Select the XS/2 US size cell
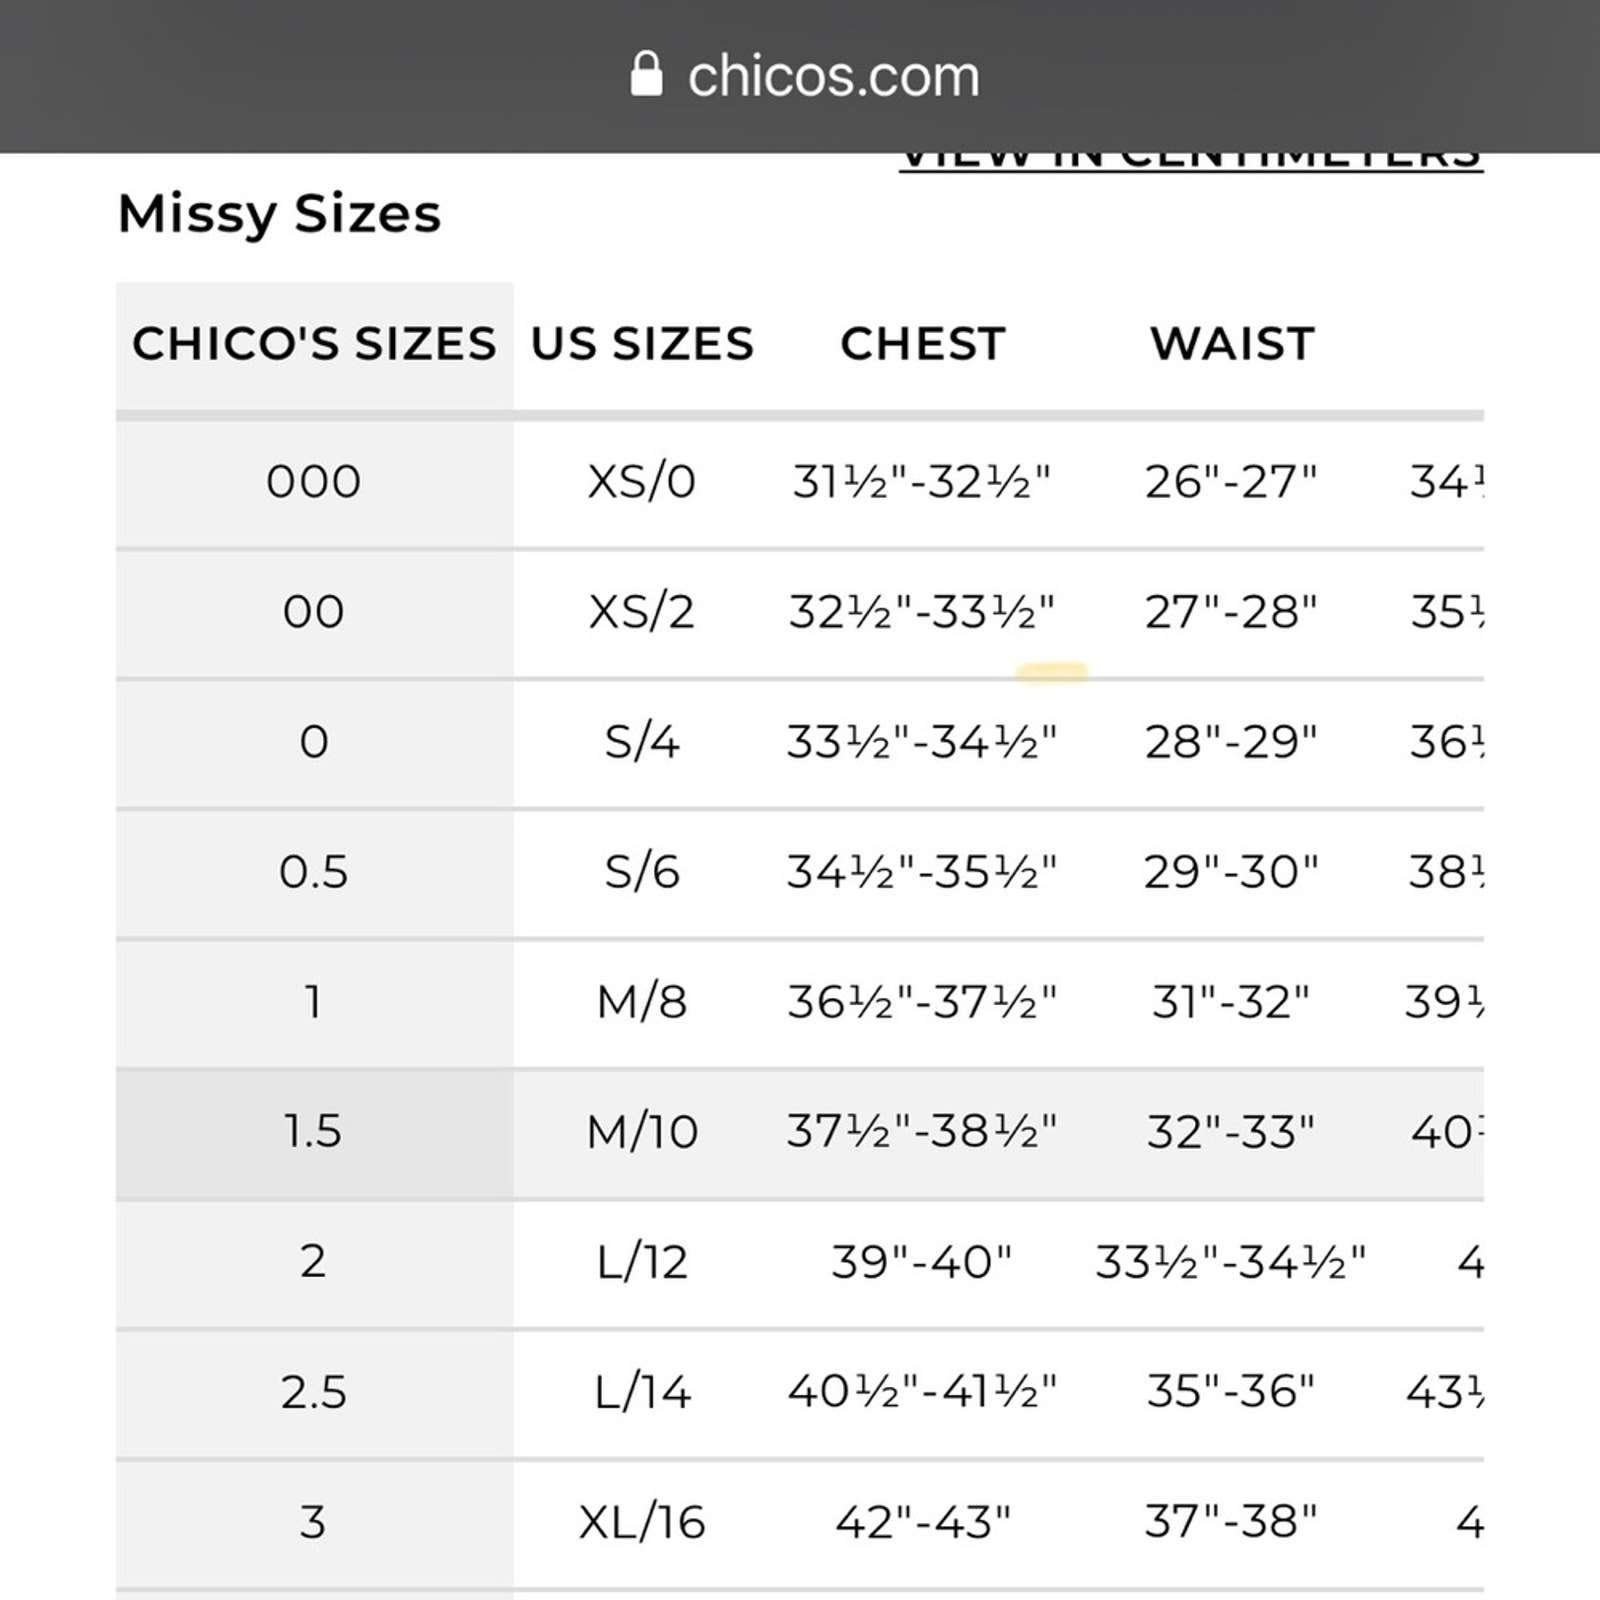 click(x=641, y=612)
